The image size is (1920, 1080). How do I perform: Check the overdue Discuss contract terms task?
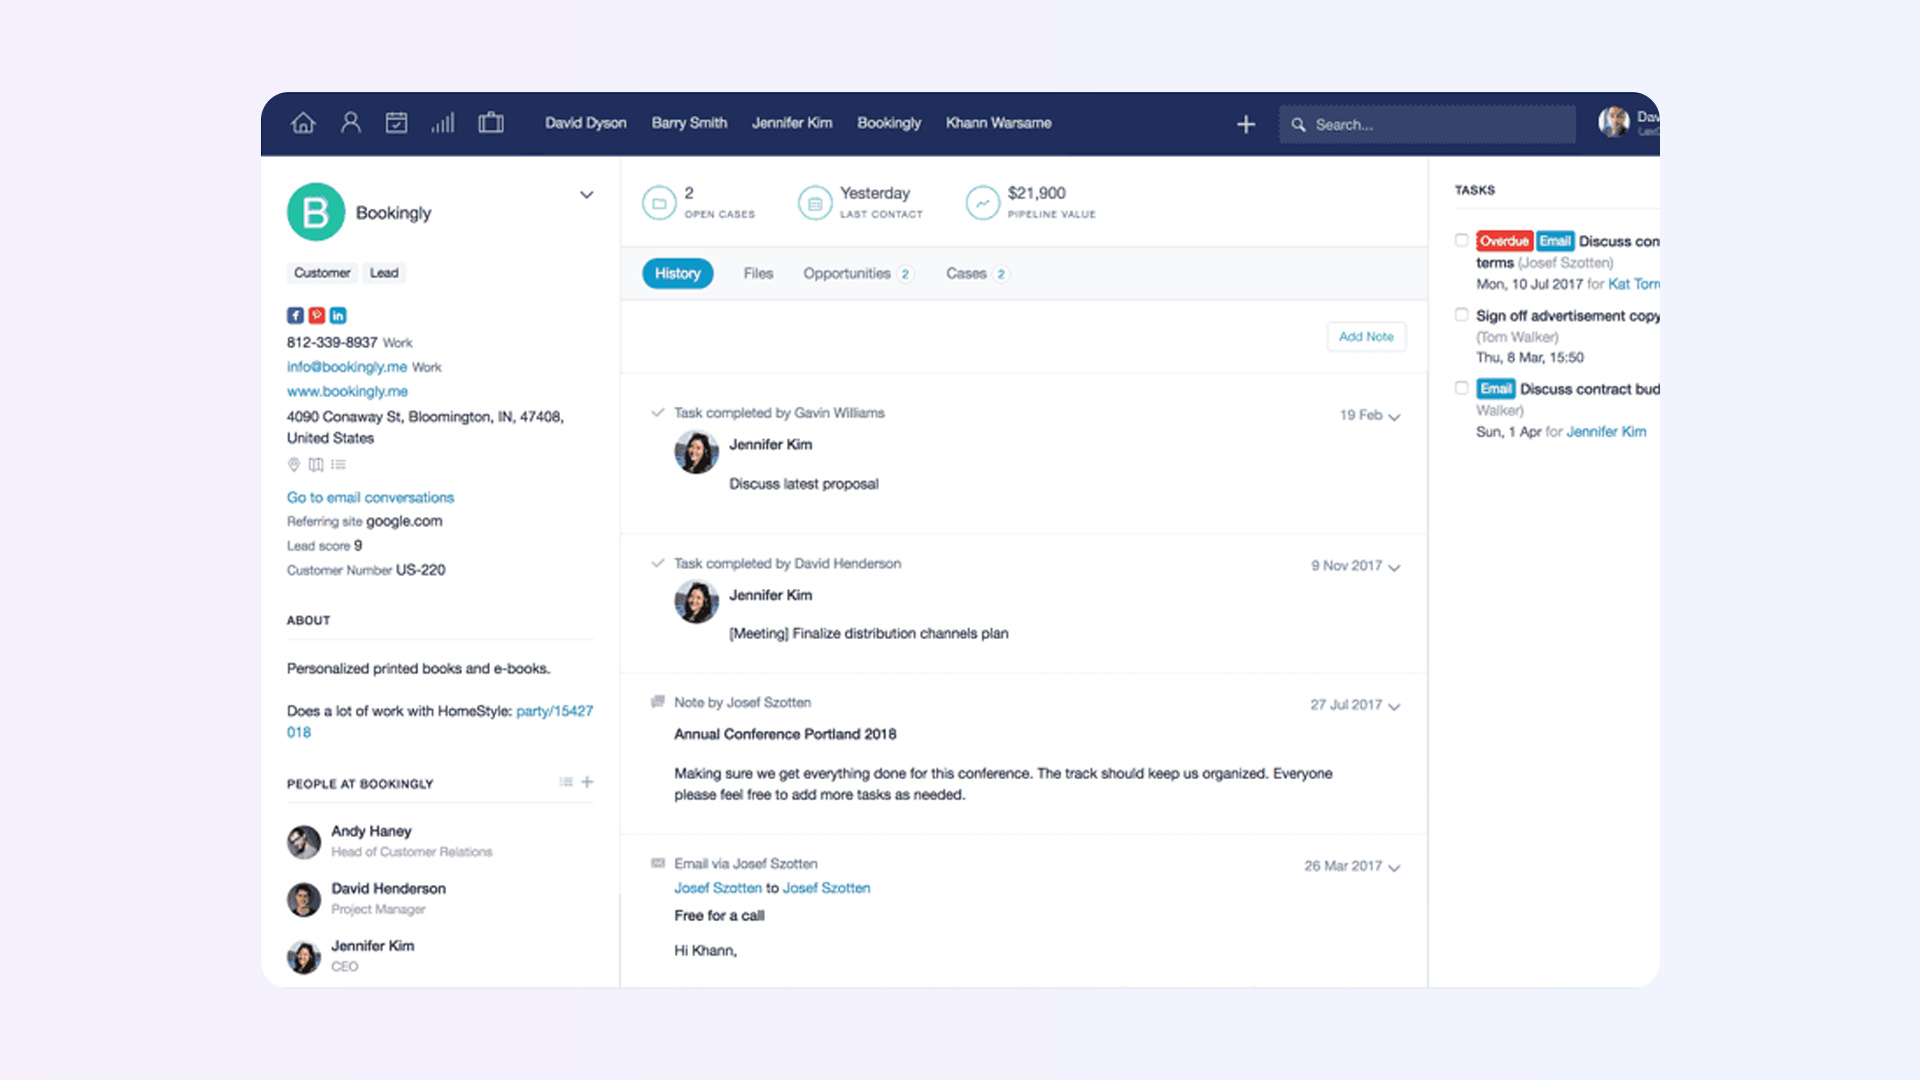(x=1462, y=240)
